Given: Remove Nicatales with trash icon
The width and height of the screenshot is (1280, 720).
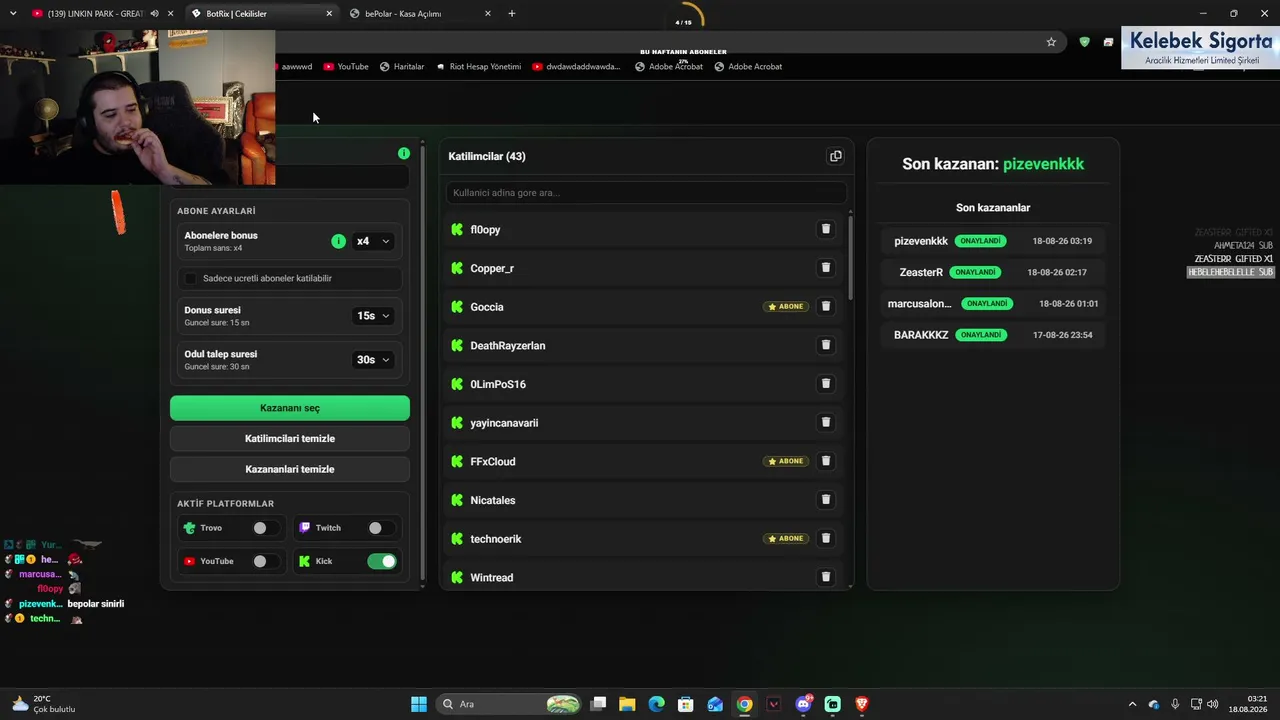Looking at the screenshot, I should (x=826, y=500).
